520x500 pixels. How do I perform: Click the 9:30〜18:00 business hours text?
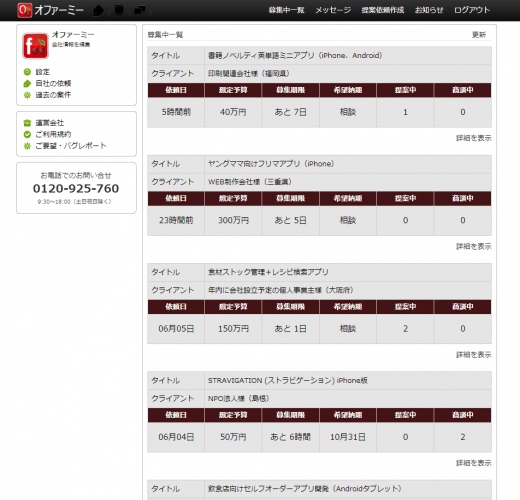point(74,202)
